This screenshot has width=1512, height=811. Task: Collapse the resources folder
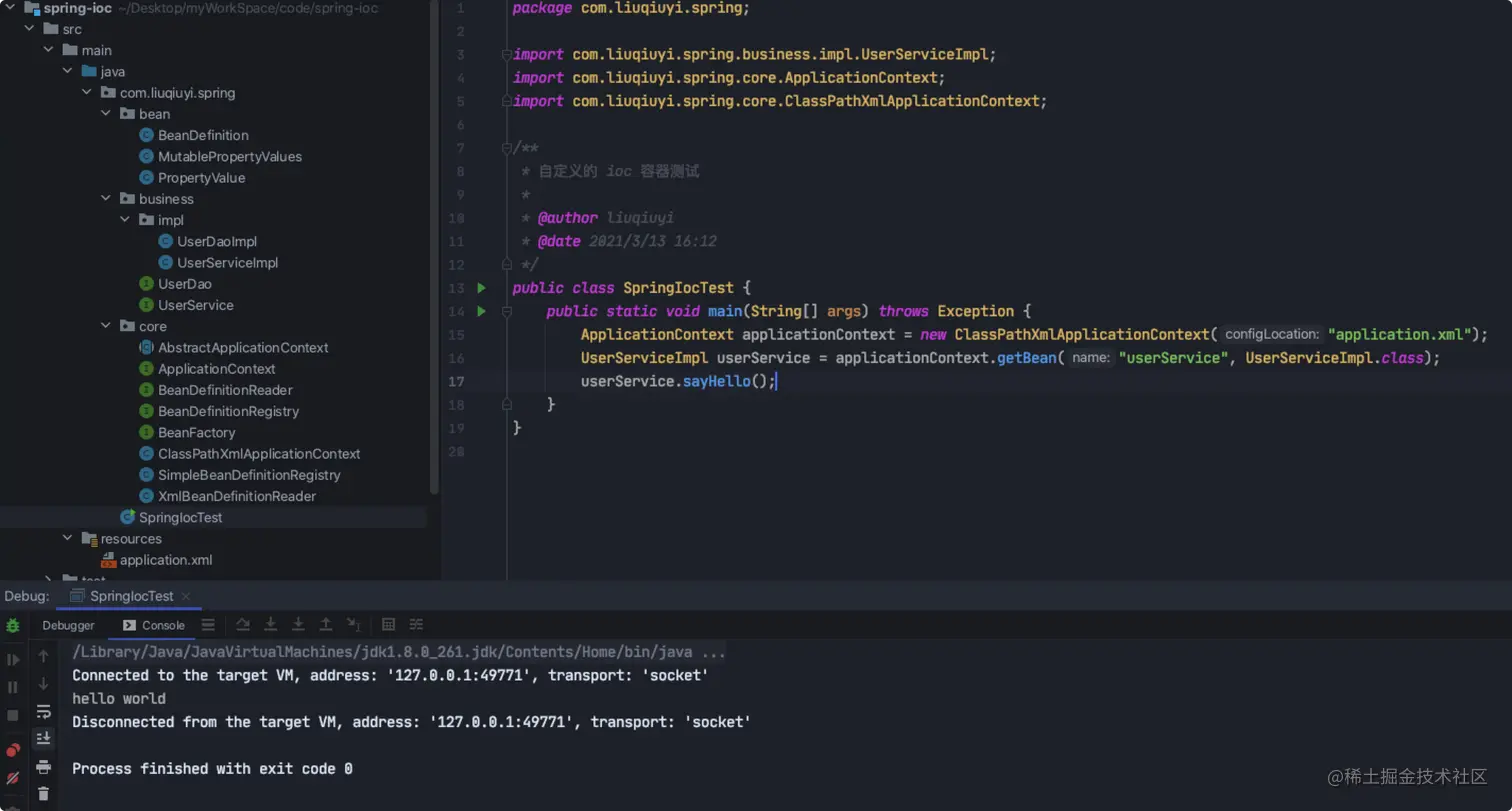coord(67,538)
